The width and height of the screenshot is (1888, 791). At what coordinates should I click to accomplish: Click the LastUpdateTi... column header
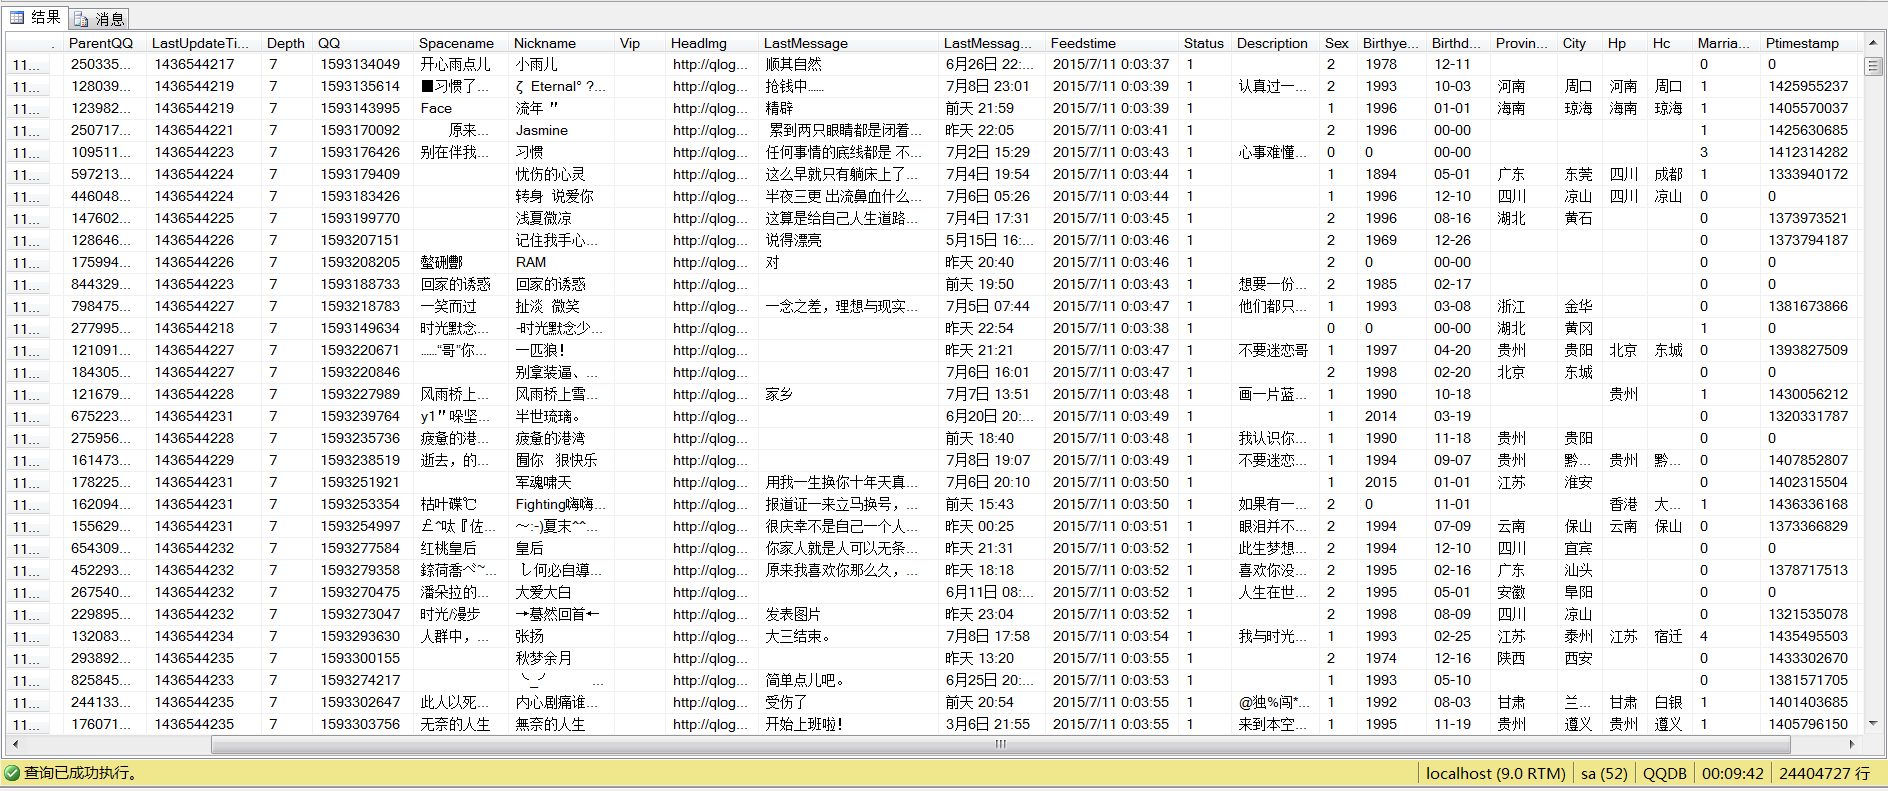[203, 43]
